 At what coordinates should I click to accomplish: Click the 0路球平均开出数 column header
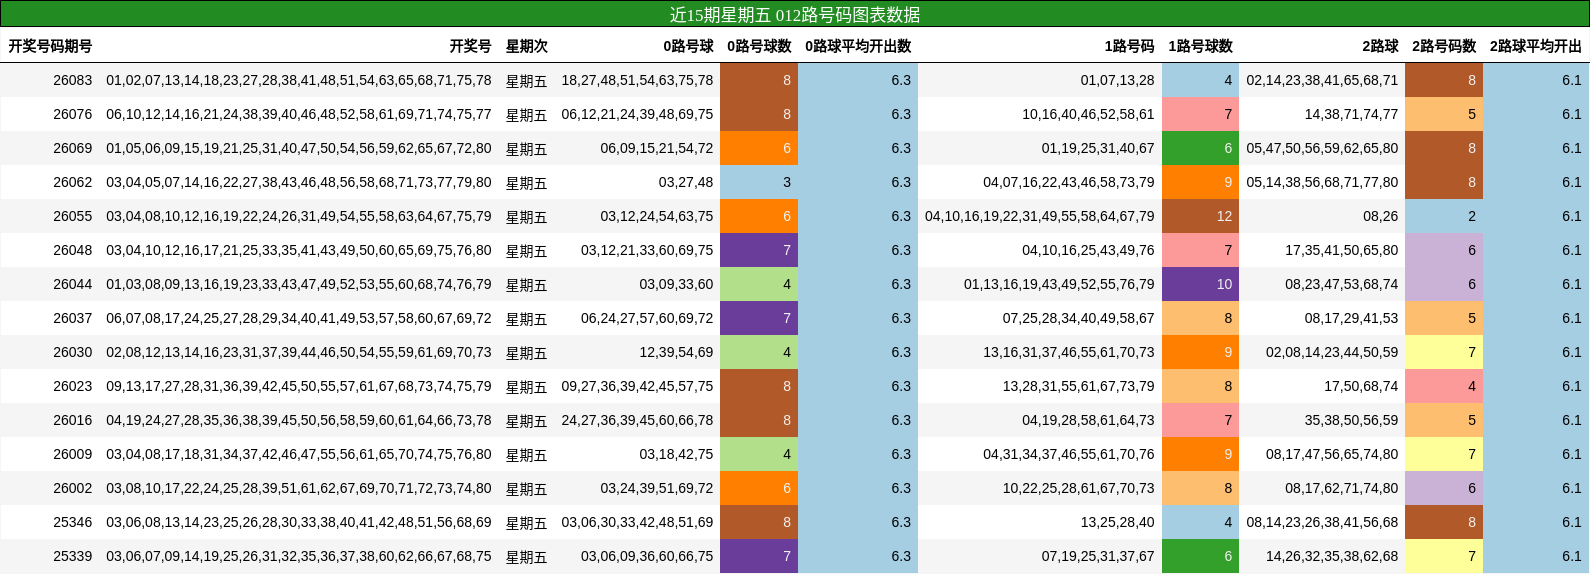(858, 46)
